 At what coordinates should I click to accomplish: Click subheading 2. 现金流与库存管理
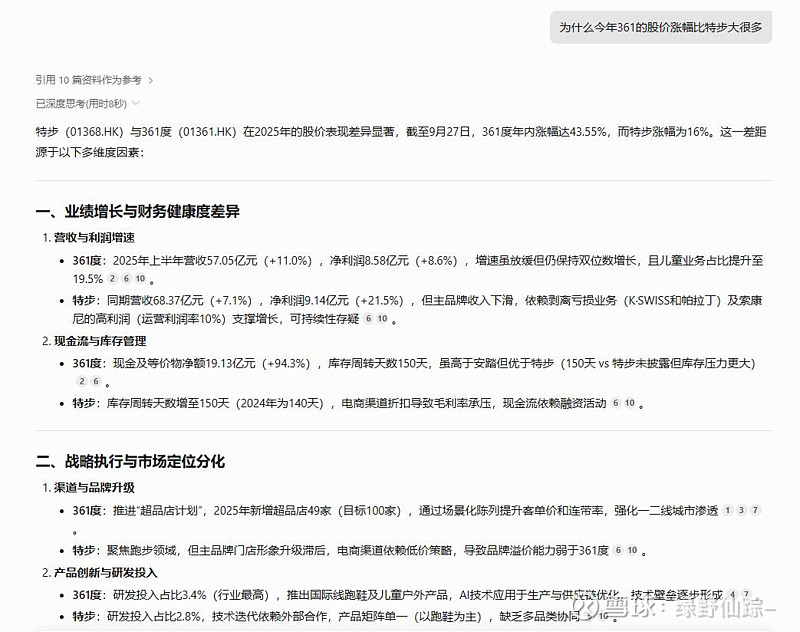coord(94,341)
